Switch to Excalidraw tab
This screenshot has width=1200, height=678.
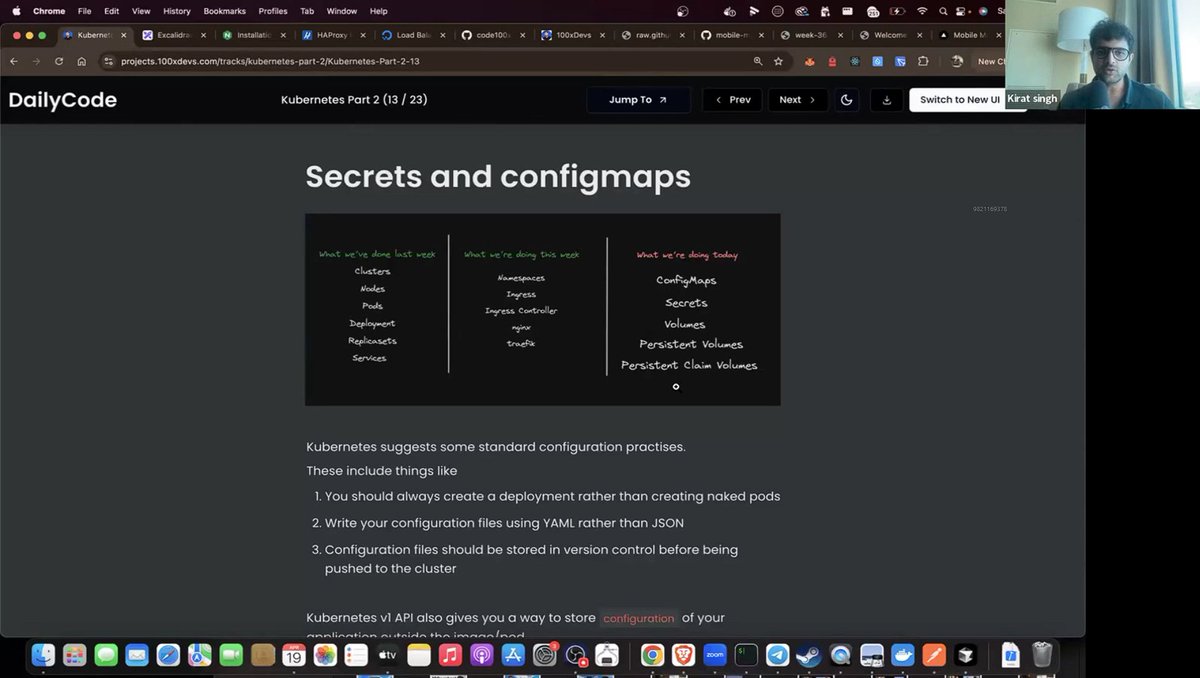(172, 35)
